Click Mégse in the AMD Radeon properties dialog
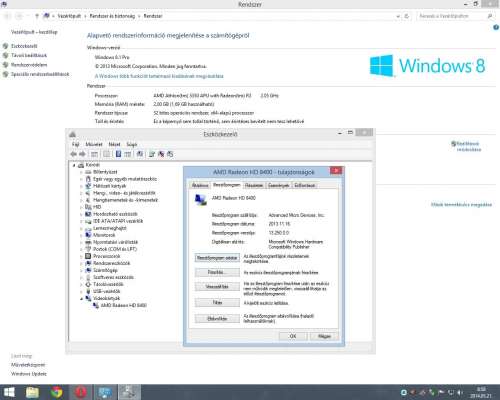 point(324,336)
